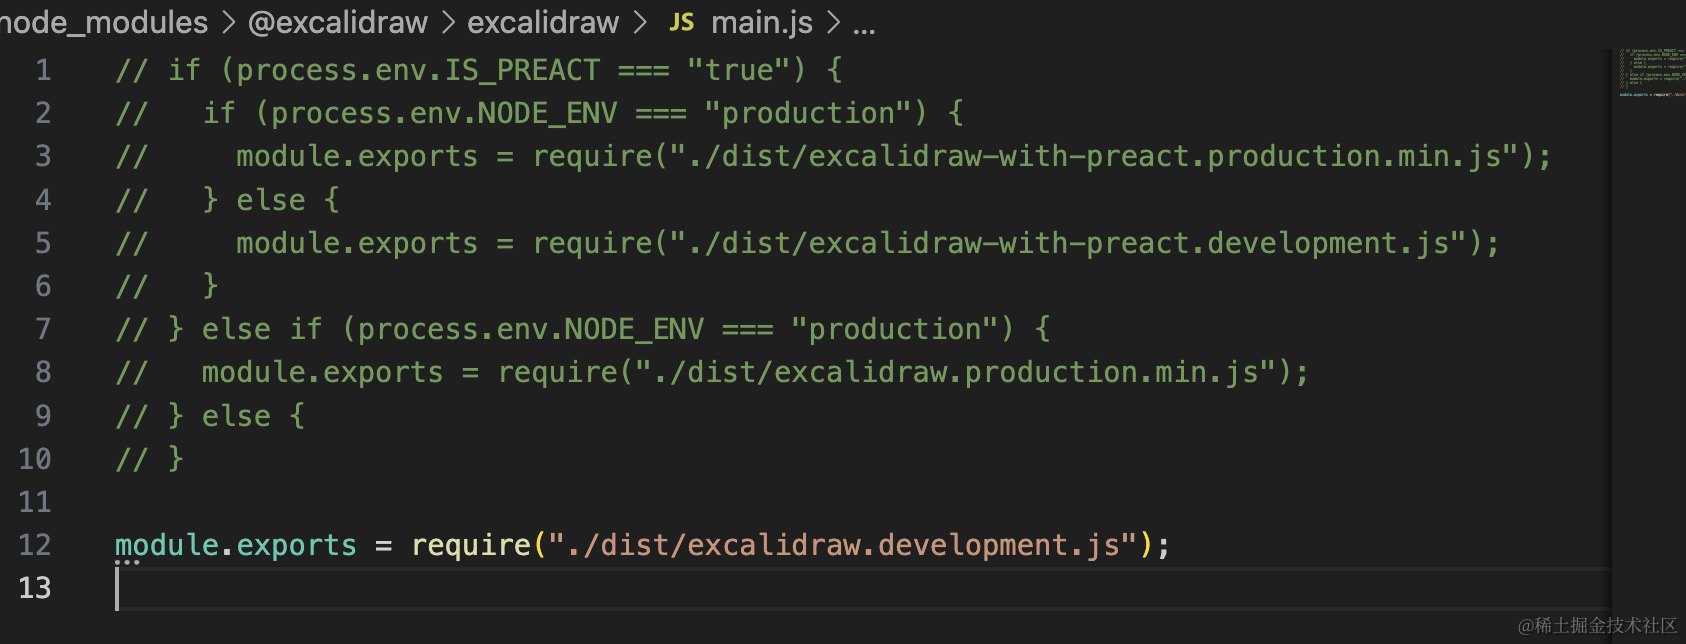Click line number 7 in gutter
The image size is (1686, 644).
pyautogui.click(x=43, y=329)
